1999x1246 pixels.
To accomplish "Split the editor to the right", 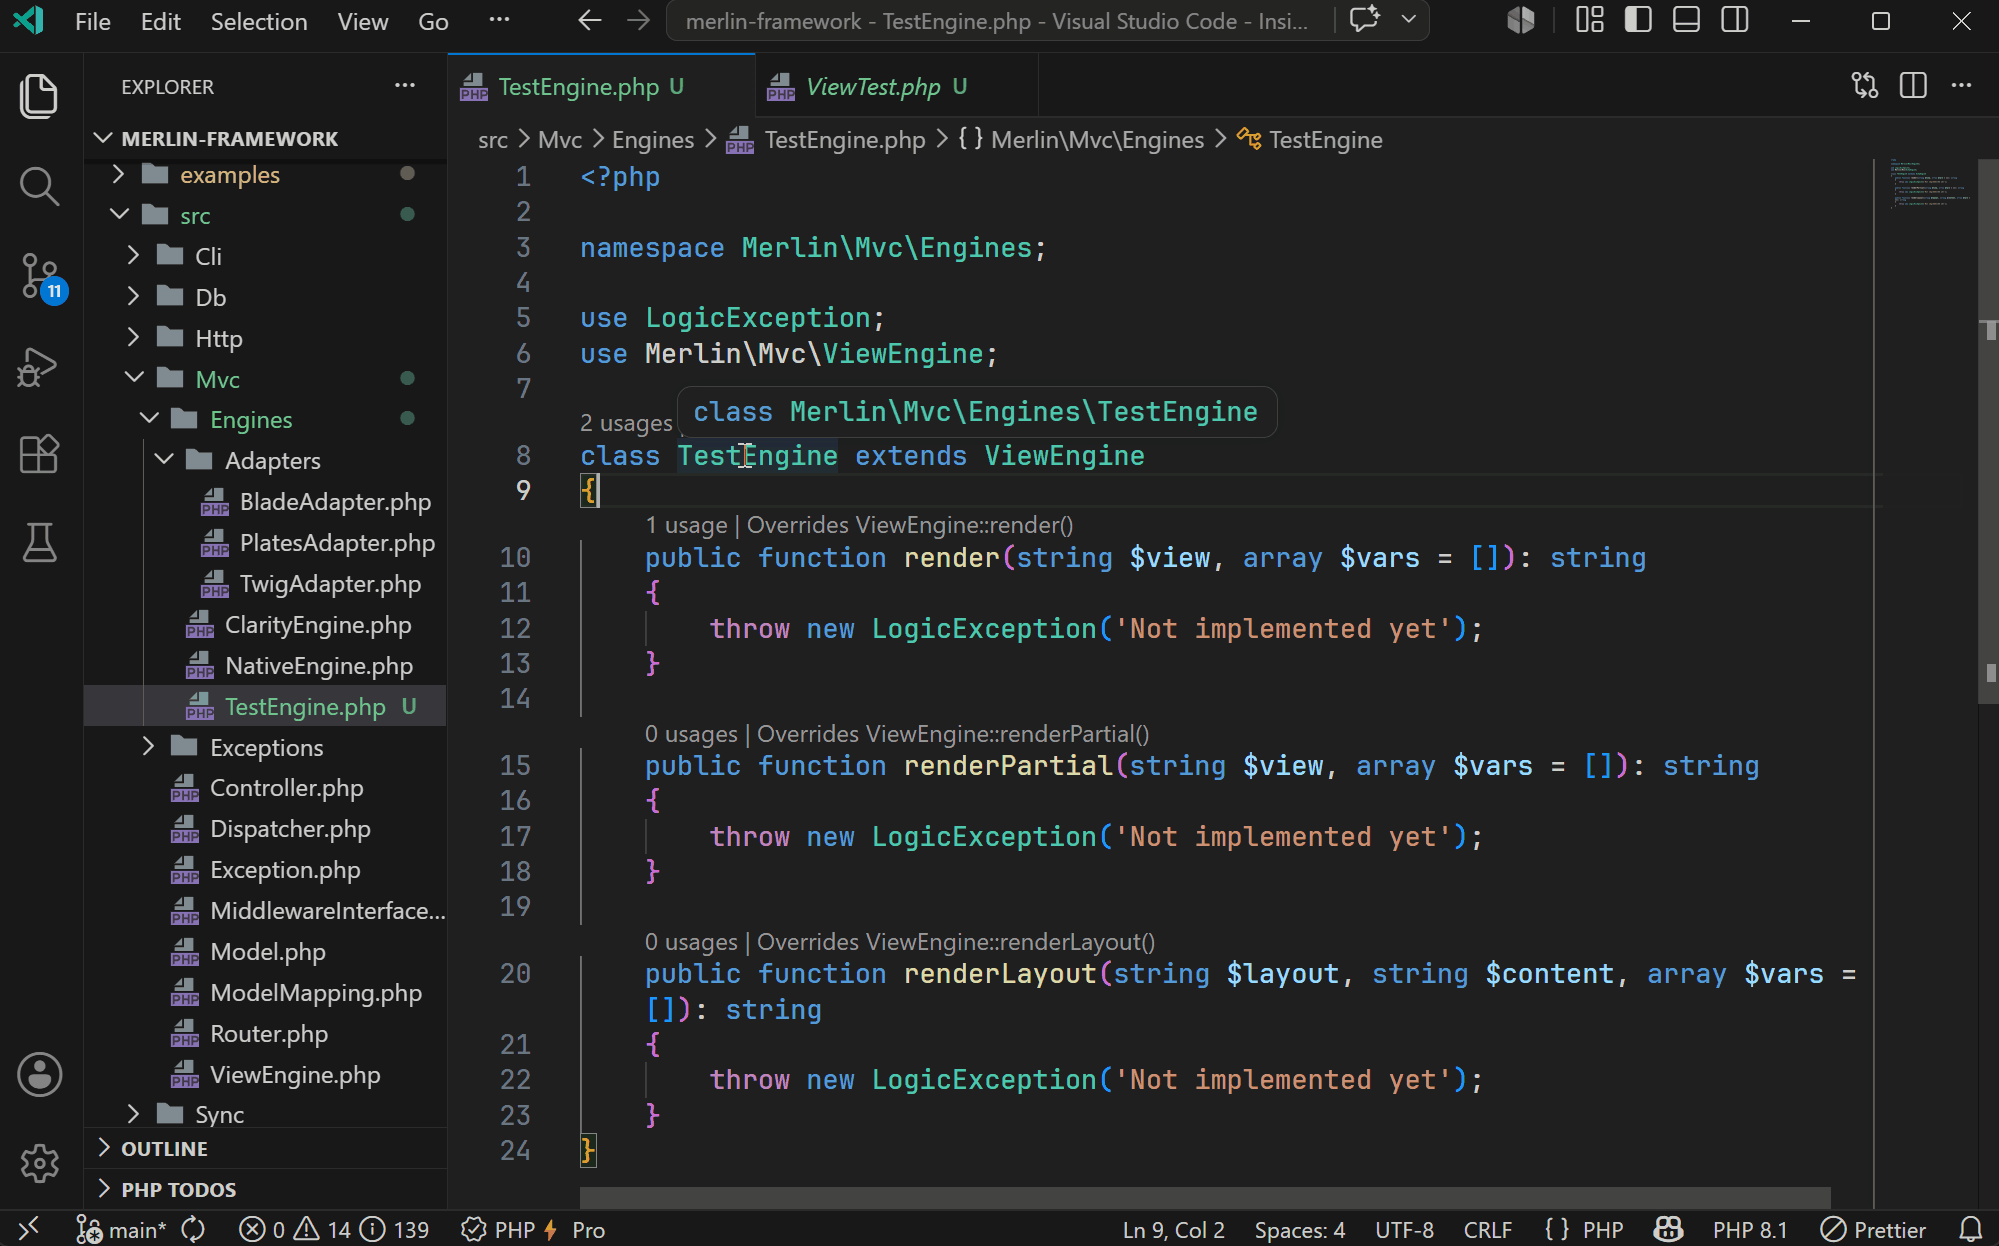I will [1913, 86].
